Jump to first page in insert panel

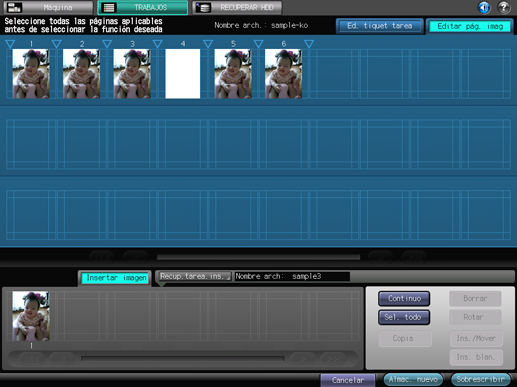click(31, 359)
